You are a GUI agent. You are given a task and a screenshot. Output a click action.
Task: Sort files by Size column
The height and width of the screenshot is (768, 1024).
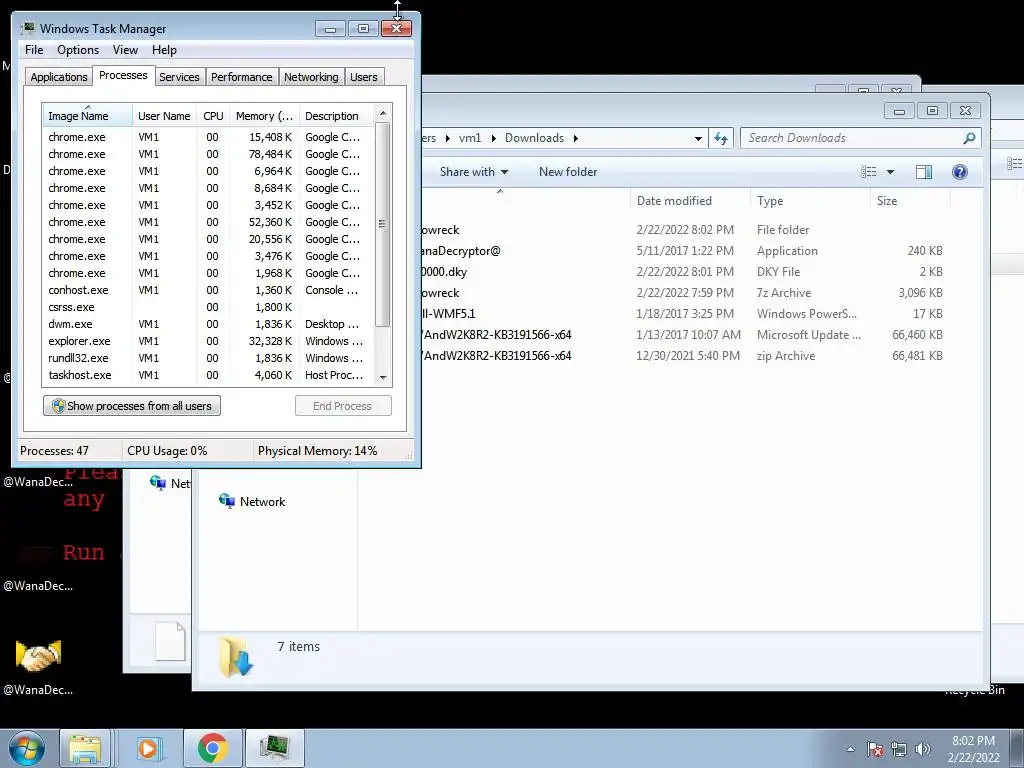910,200
